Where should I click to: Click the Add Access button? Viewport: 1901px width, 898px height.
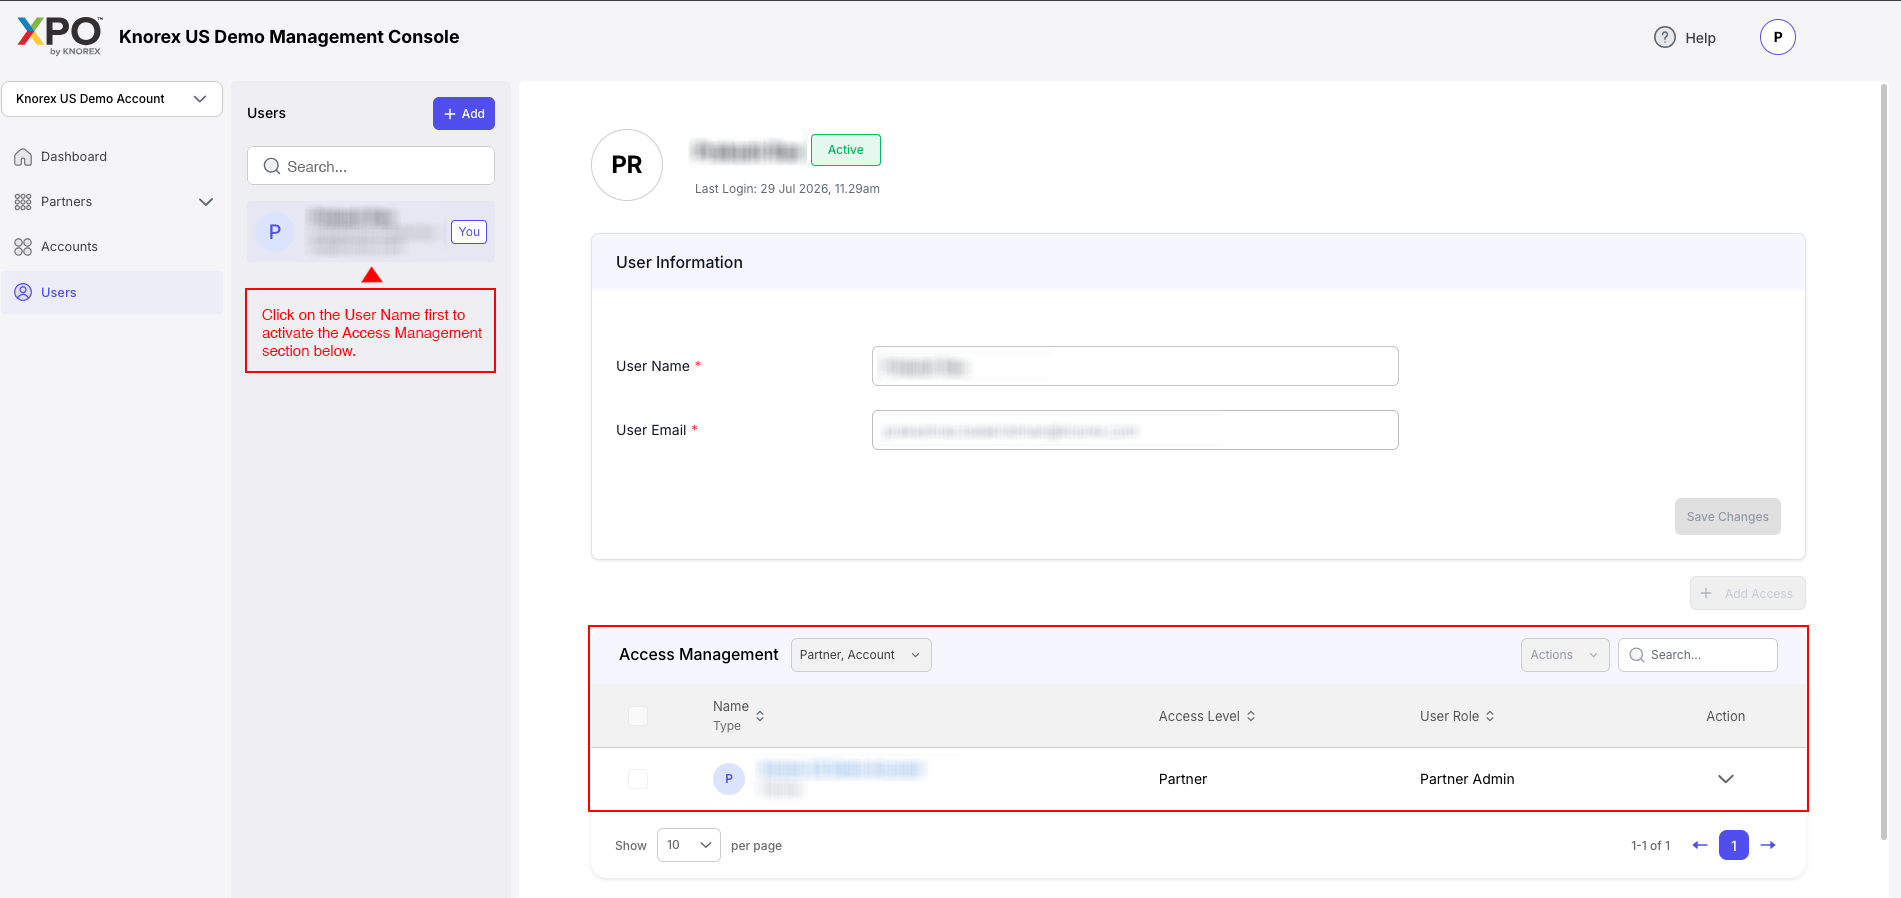point(1747,593)
